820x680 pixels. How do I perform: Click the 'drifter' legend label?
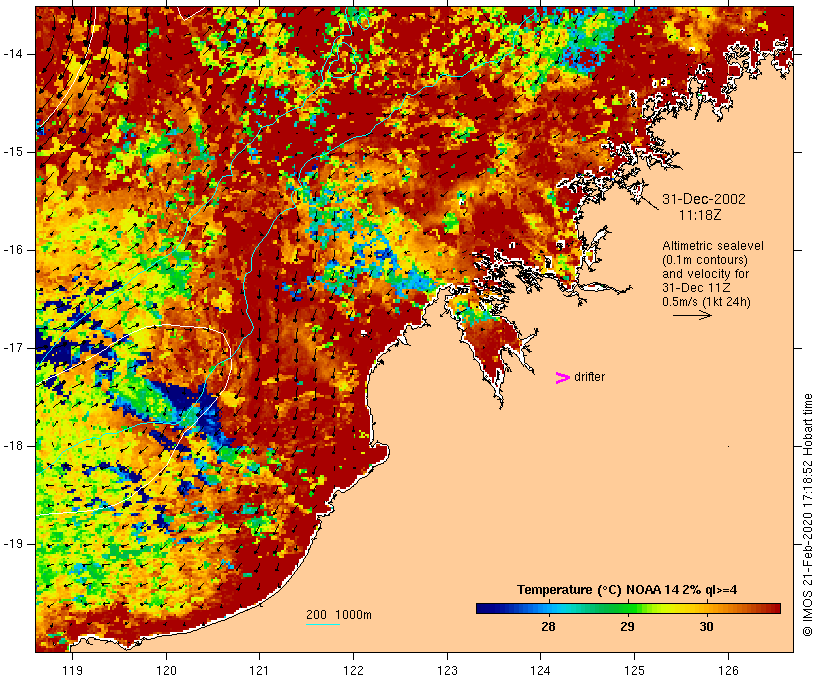point(589,377)
